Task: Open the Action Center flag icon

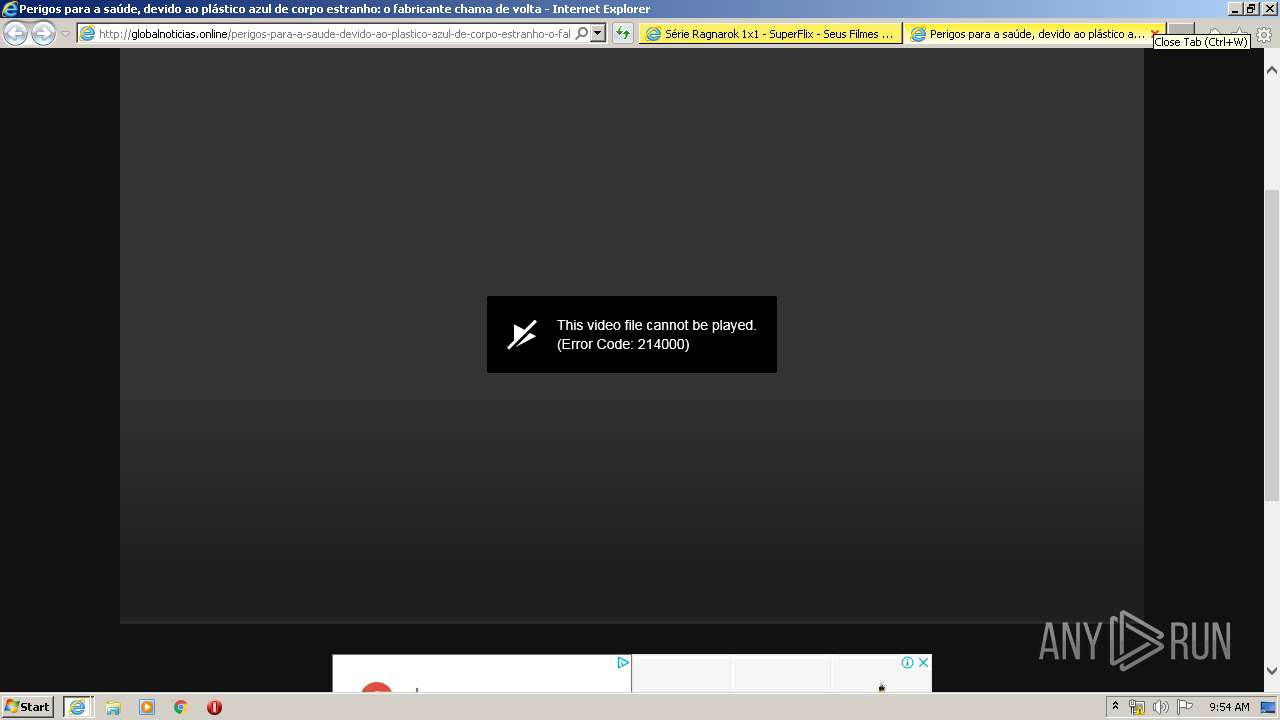Action: 1184,707
